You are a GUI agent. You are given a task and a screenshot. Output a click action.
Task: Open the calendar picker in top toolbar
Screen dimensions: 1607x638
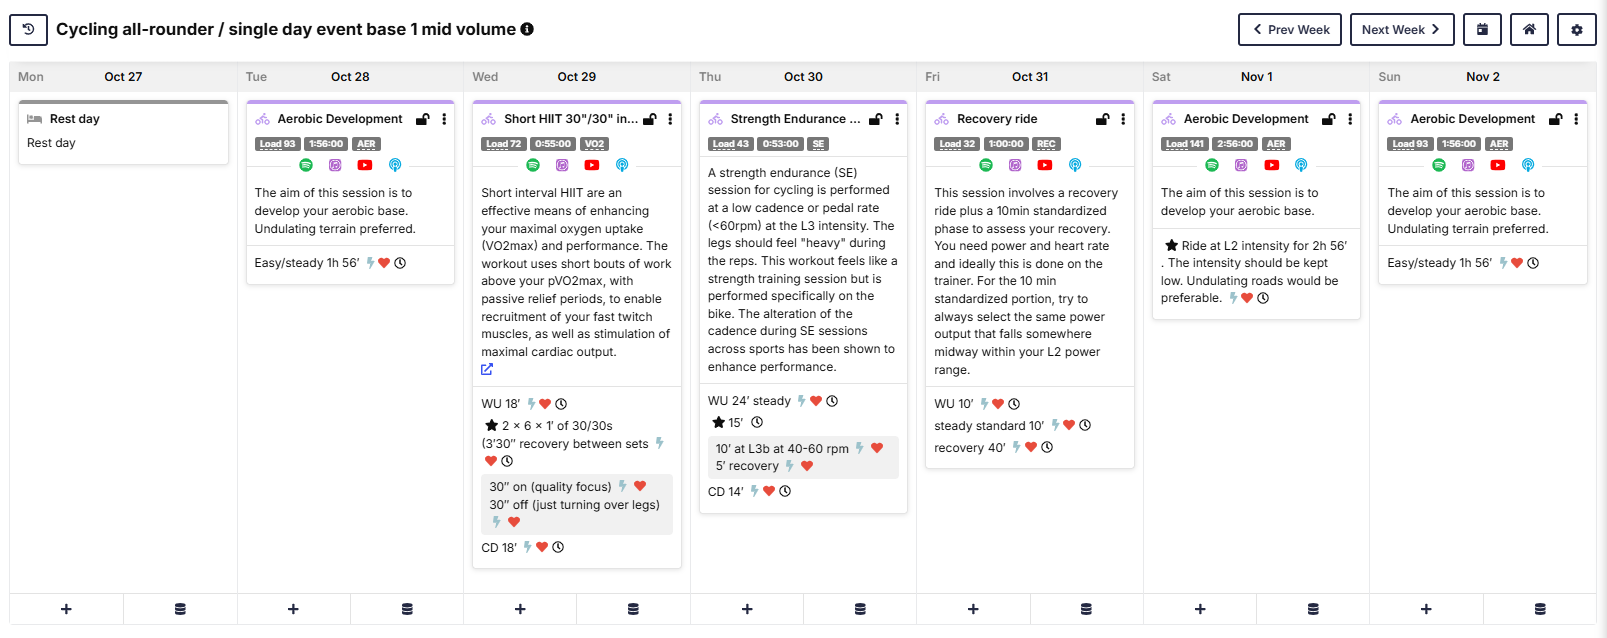pyautogui.click(x=1482, y=30)
